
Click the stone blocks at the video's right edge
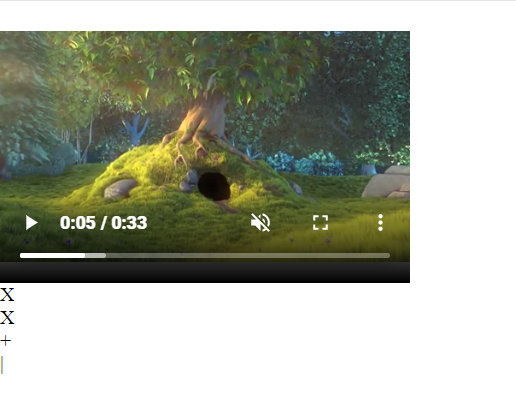click(x=387, y=182)
